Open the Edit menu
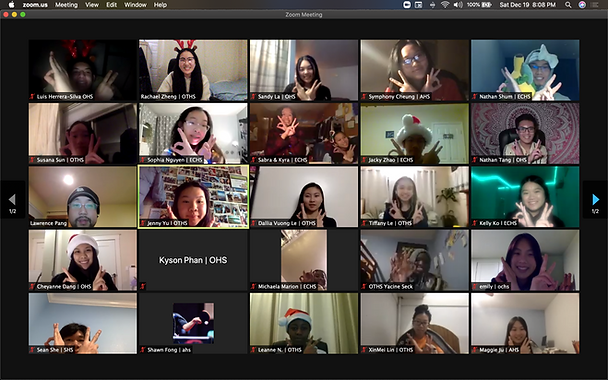This screenshot has height=380, width=608. point(112,5)
